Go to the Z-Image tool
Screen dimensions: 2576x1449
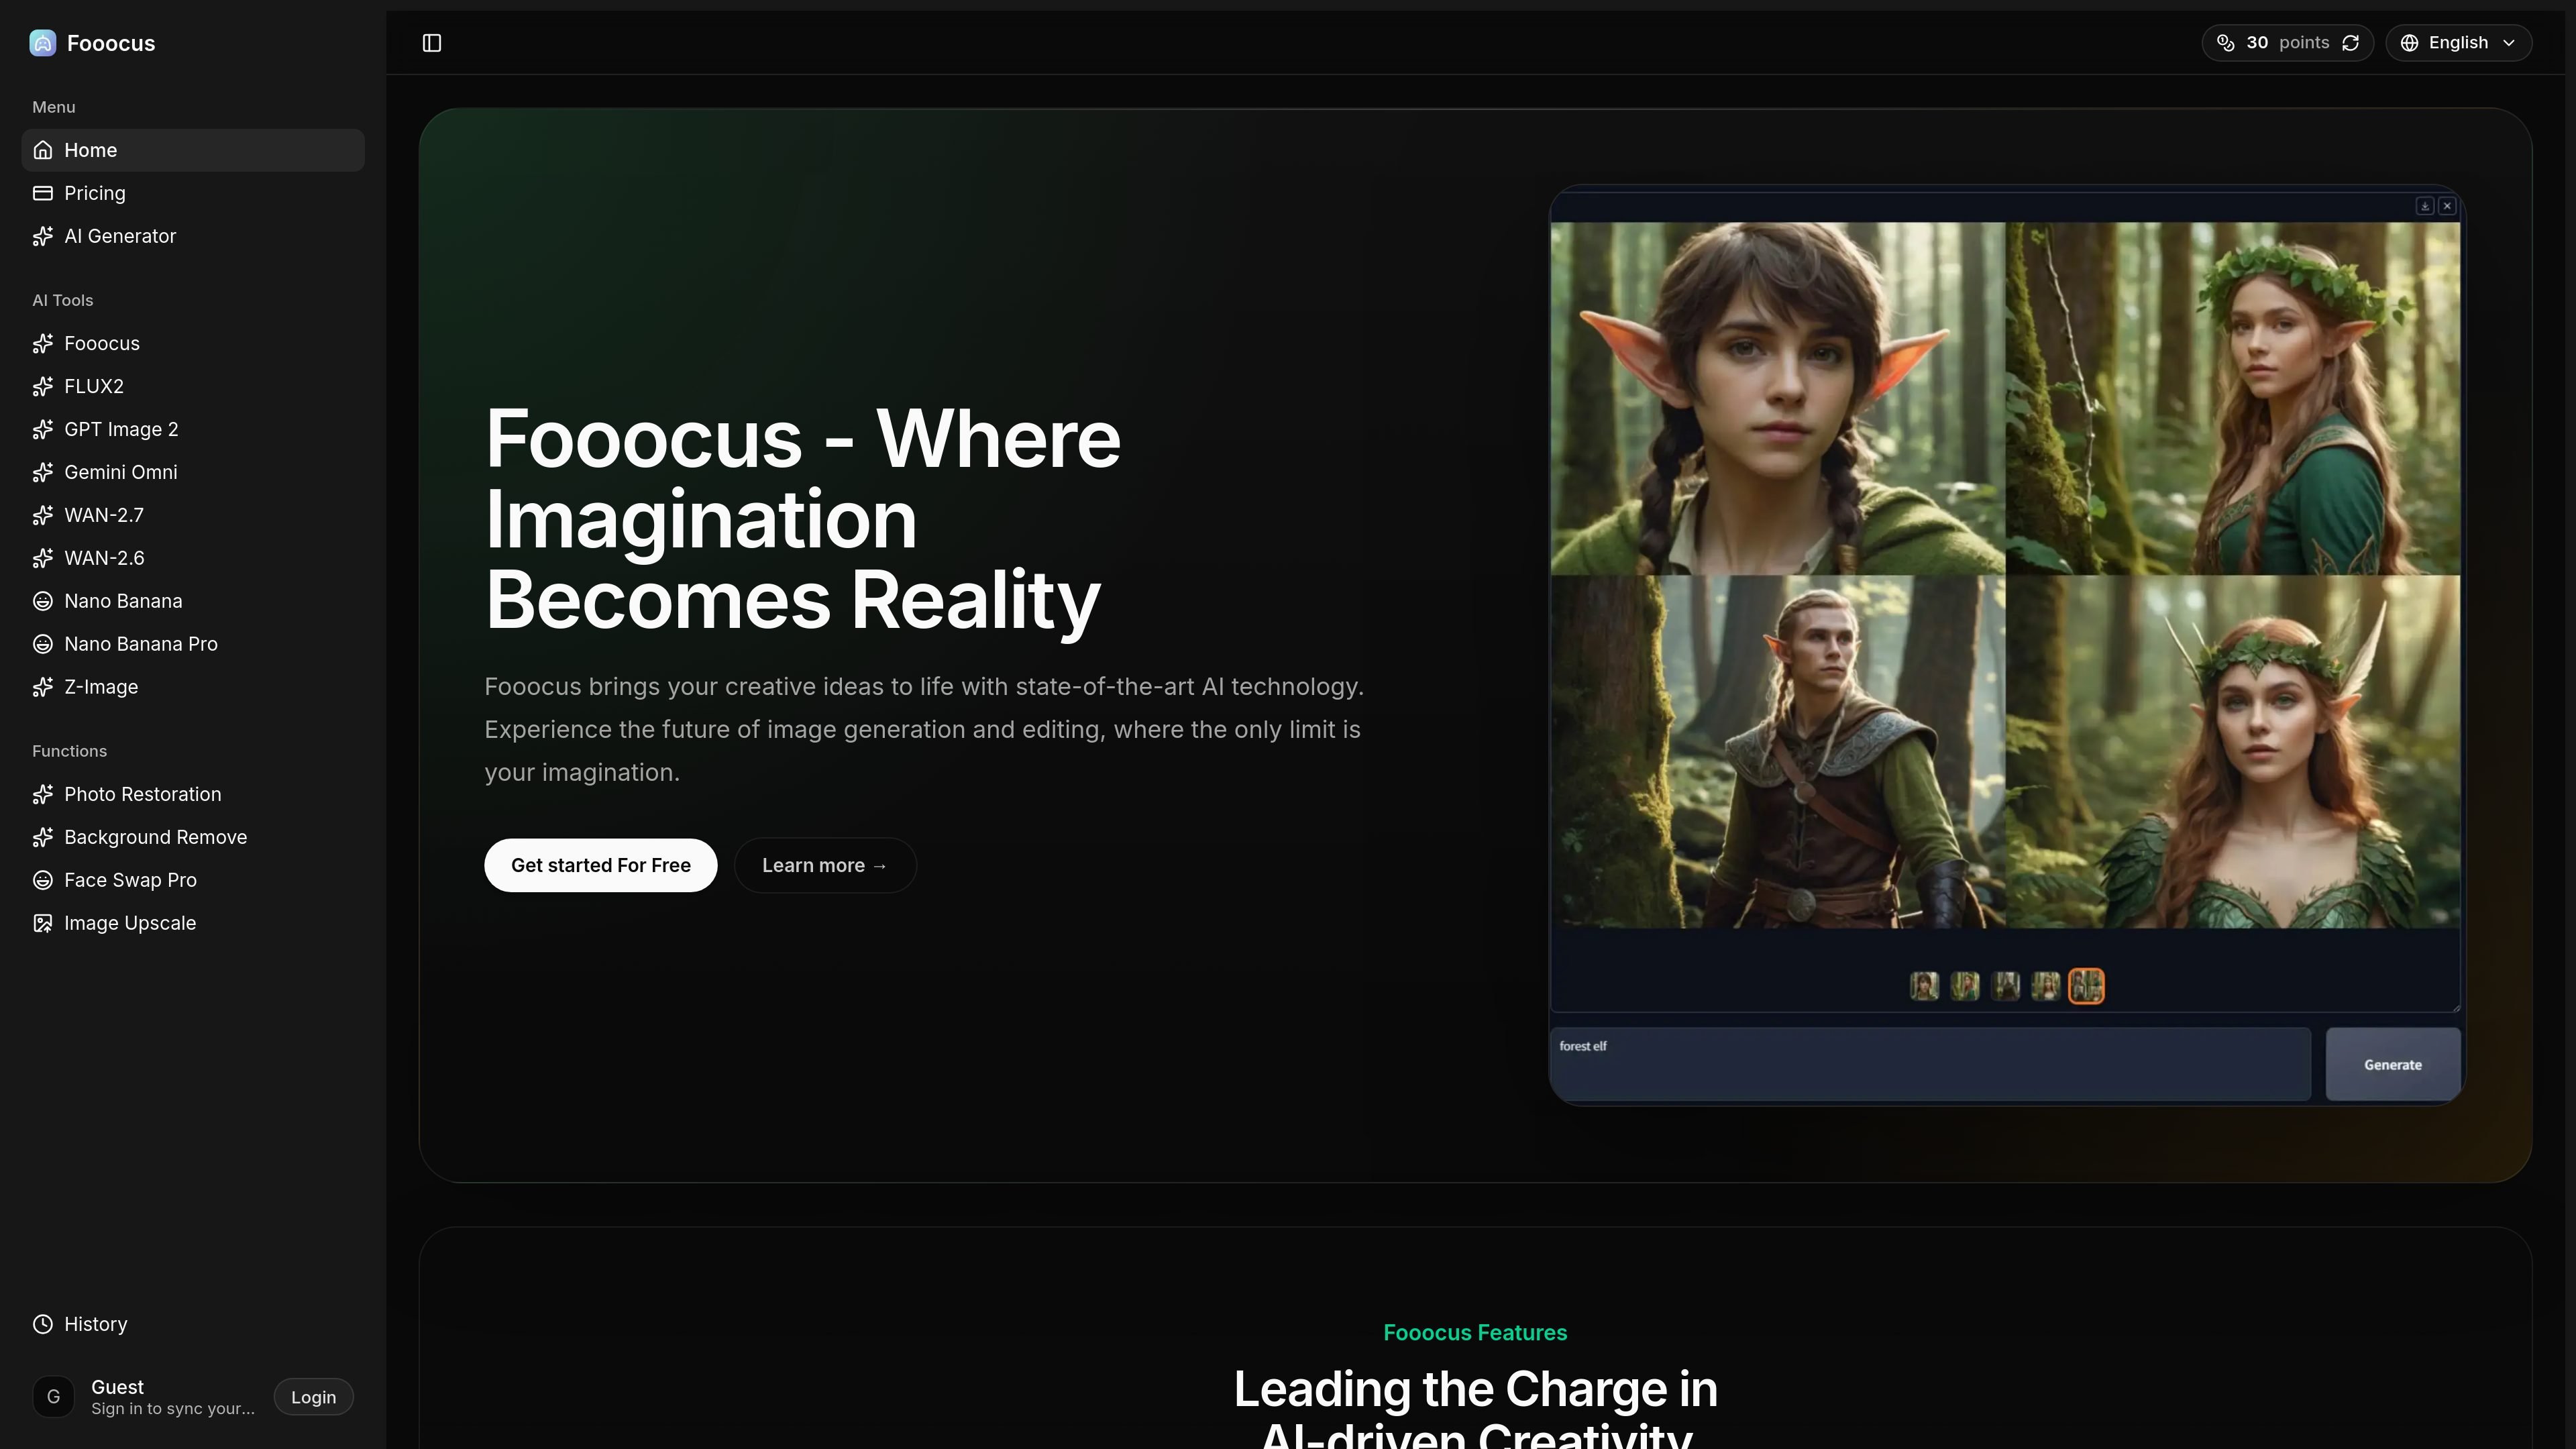pos(193,687)
